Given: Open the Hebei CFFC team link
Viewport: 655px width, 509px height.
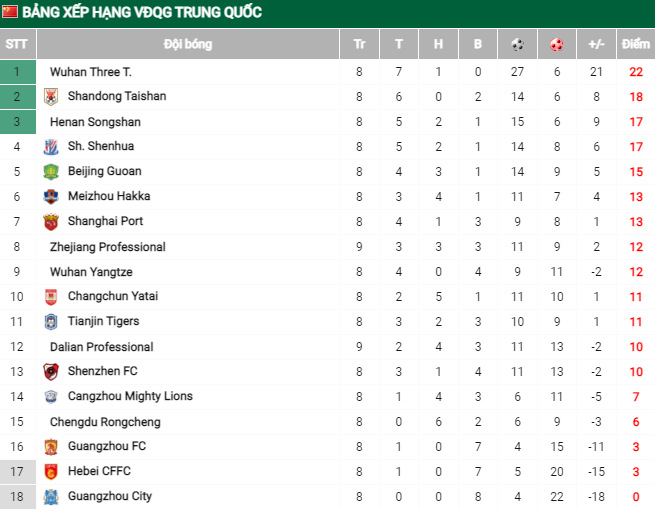Looking at the screenshot, I should point(99,471).
